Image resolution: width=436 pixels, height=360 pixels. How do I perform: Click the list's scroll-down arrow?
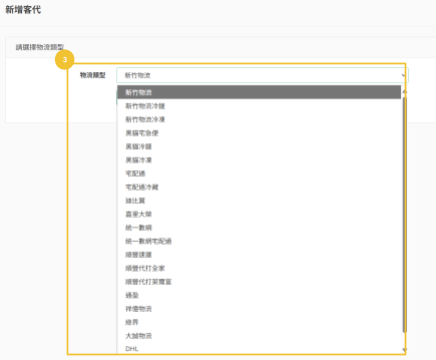(x=405, y=350)
